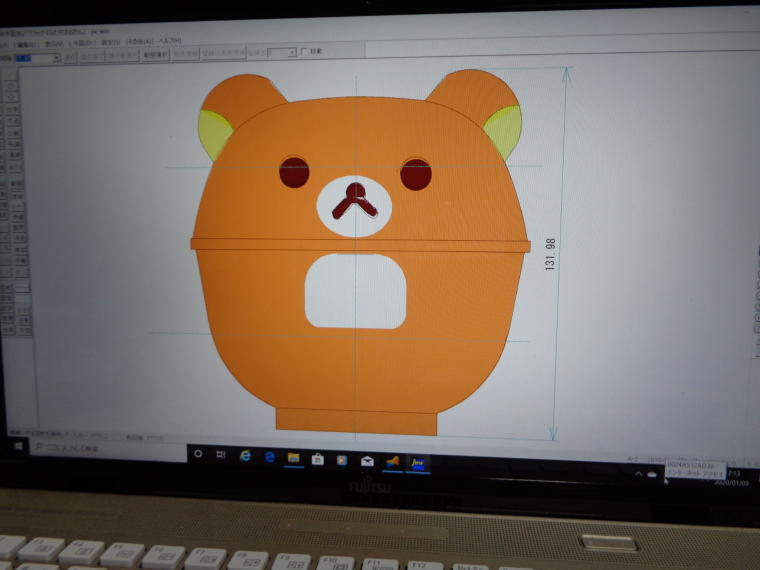
Task: Toggle the checkbox in the control bar
Action: [x=304, y=51]
